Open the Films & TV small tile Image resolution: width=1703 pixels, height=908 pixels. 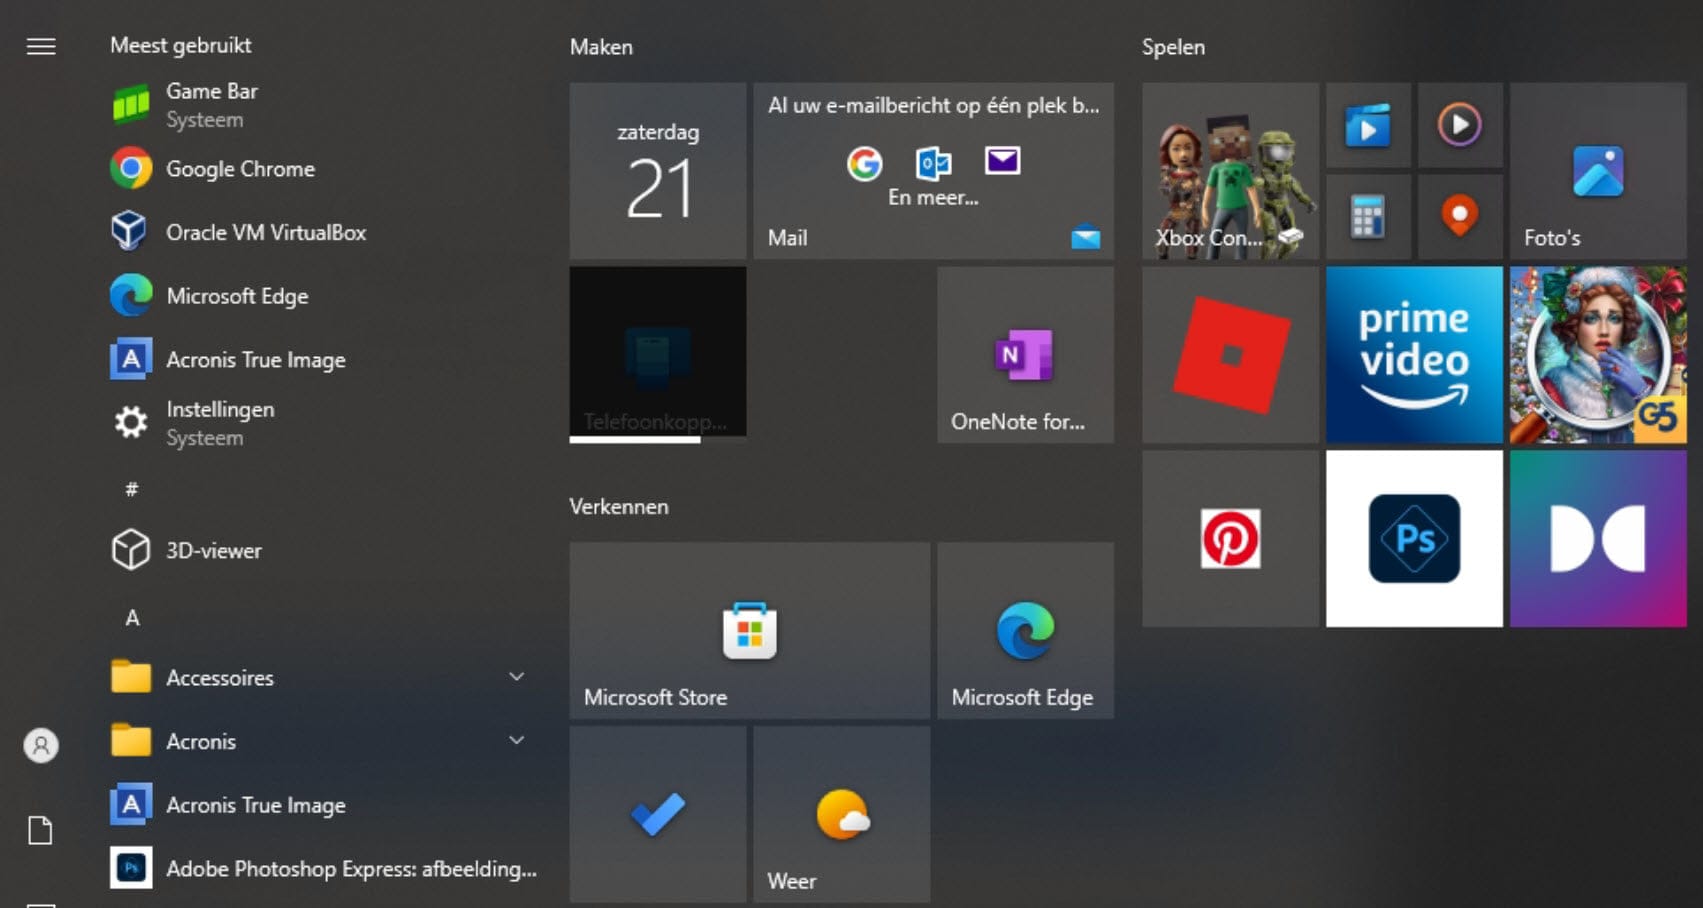pyautogui.click(x=1368, y=125)
